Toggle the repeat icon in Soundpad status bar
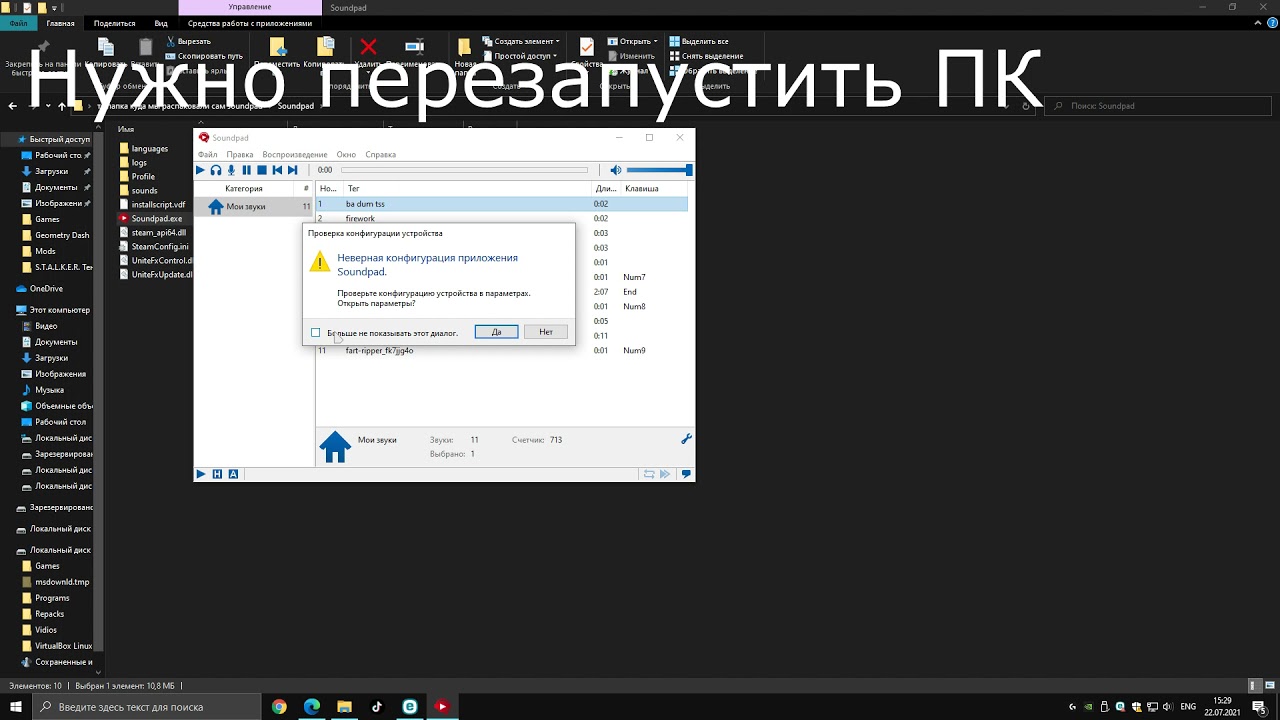Image resolution: width=1280 pixels, height=720 pixels. pyautogui.click(x=649, y=474)
